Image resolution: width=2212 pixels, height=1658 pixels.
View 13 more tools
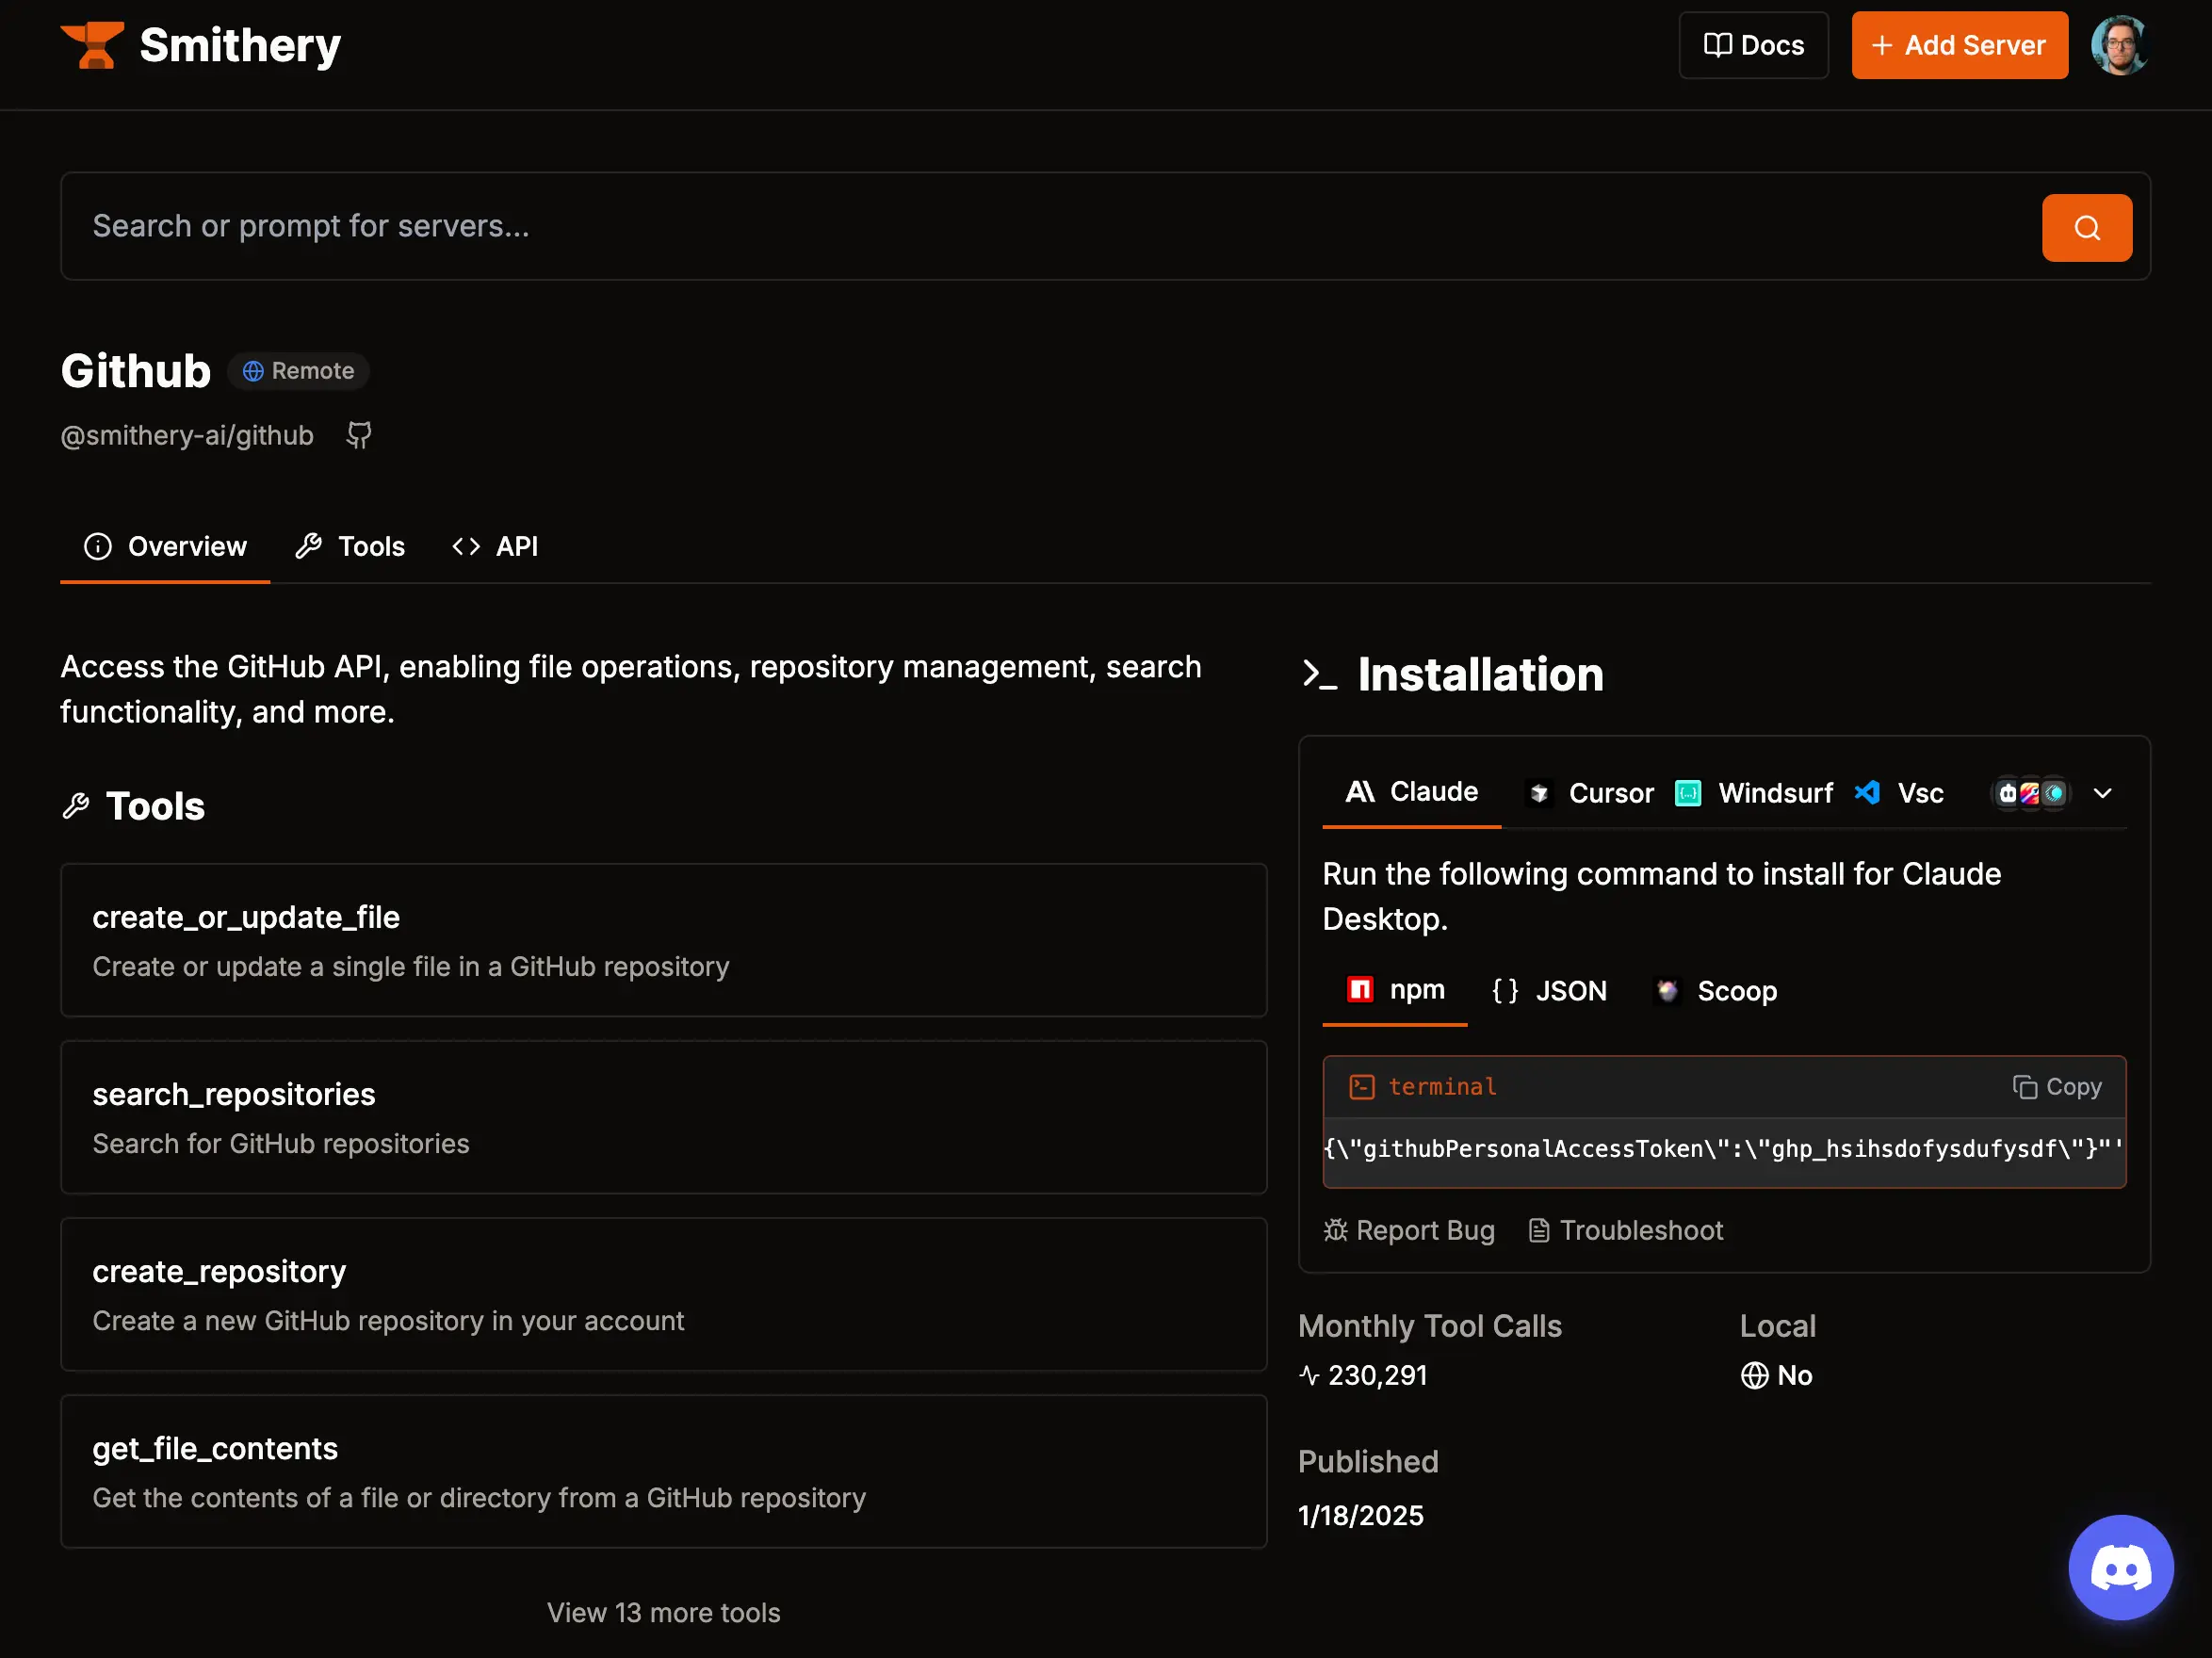click(x=663, y=1613)
